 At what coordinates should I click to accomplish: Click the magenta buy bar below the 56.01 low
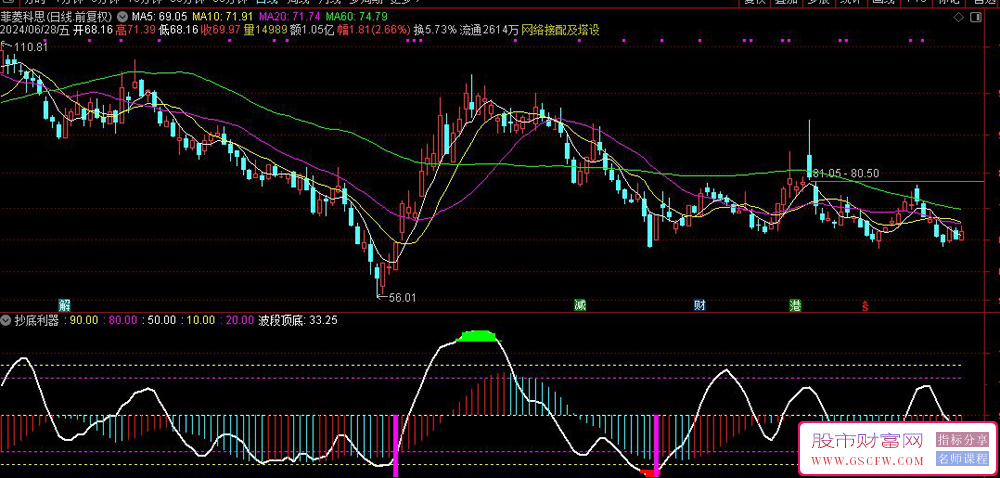[x=396, y=446]
